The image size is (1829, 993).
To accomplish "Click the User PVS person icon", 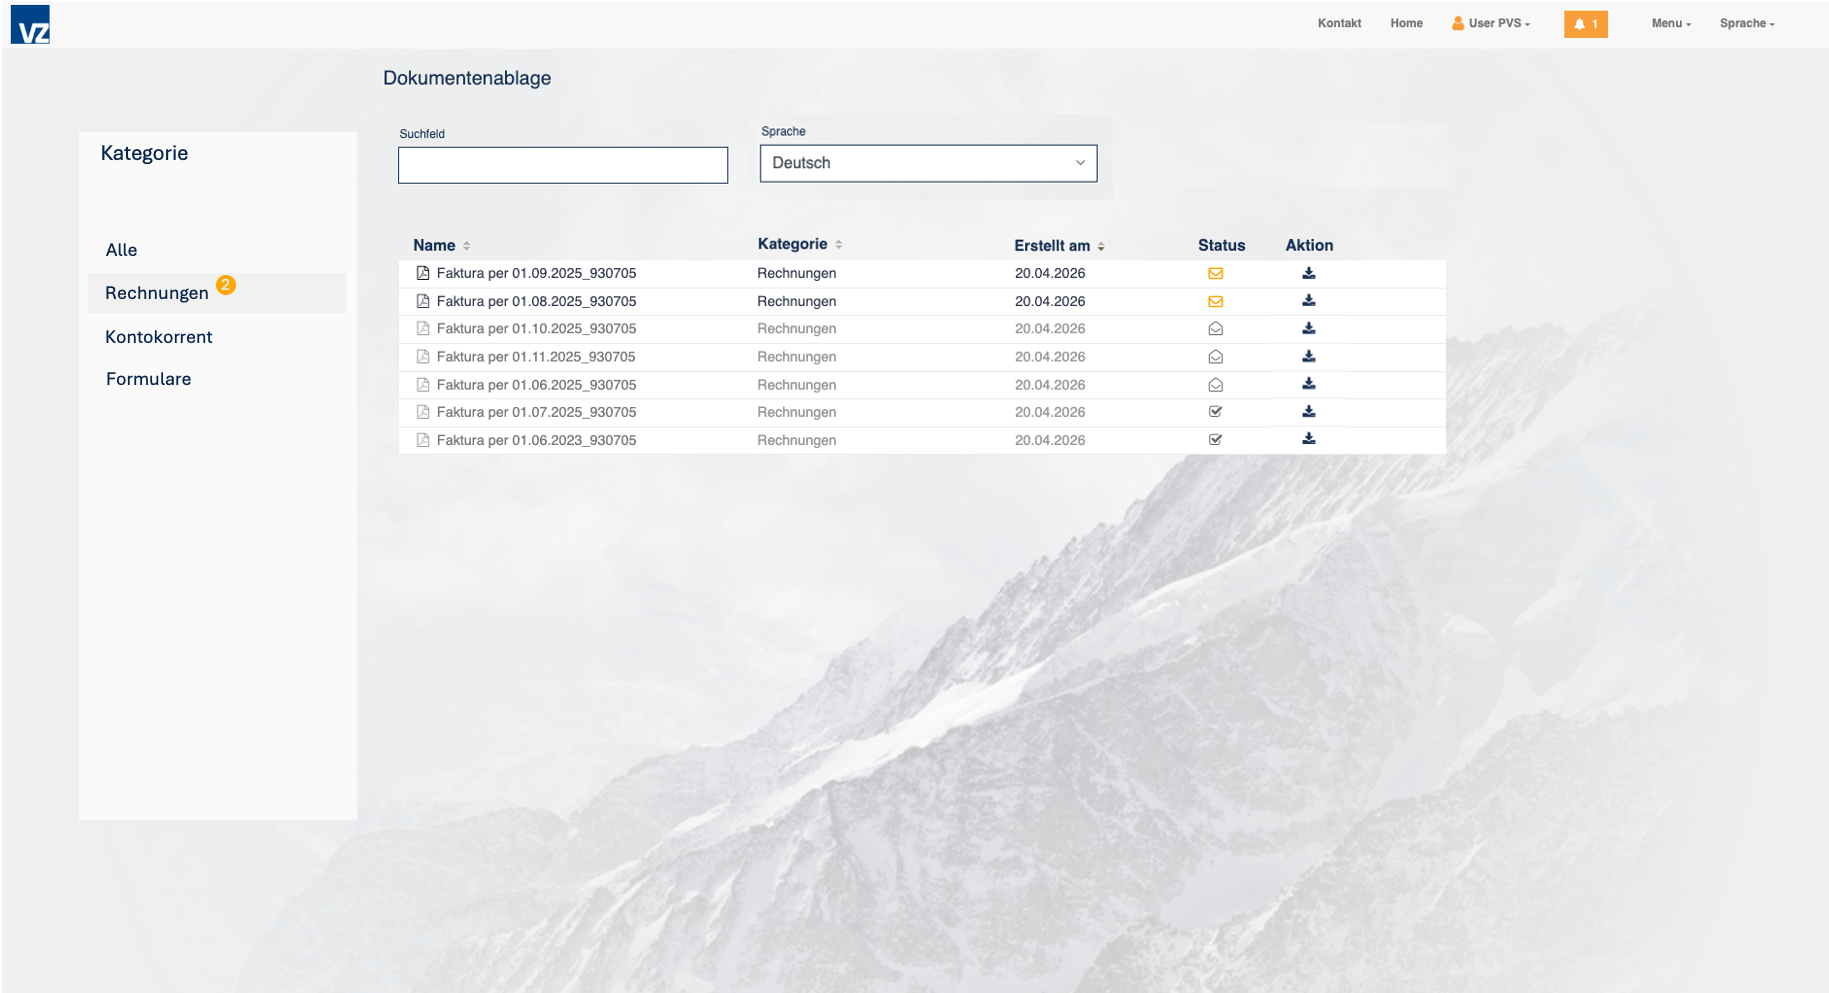I will tap(1457, 23).
